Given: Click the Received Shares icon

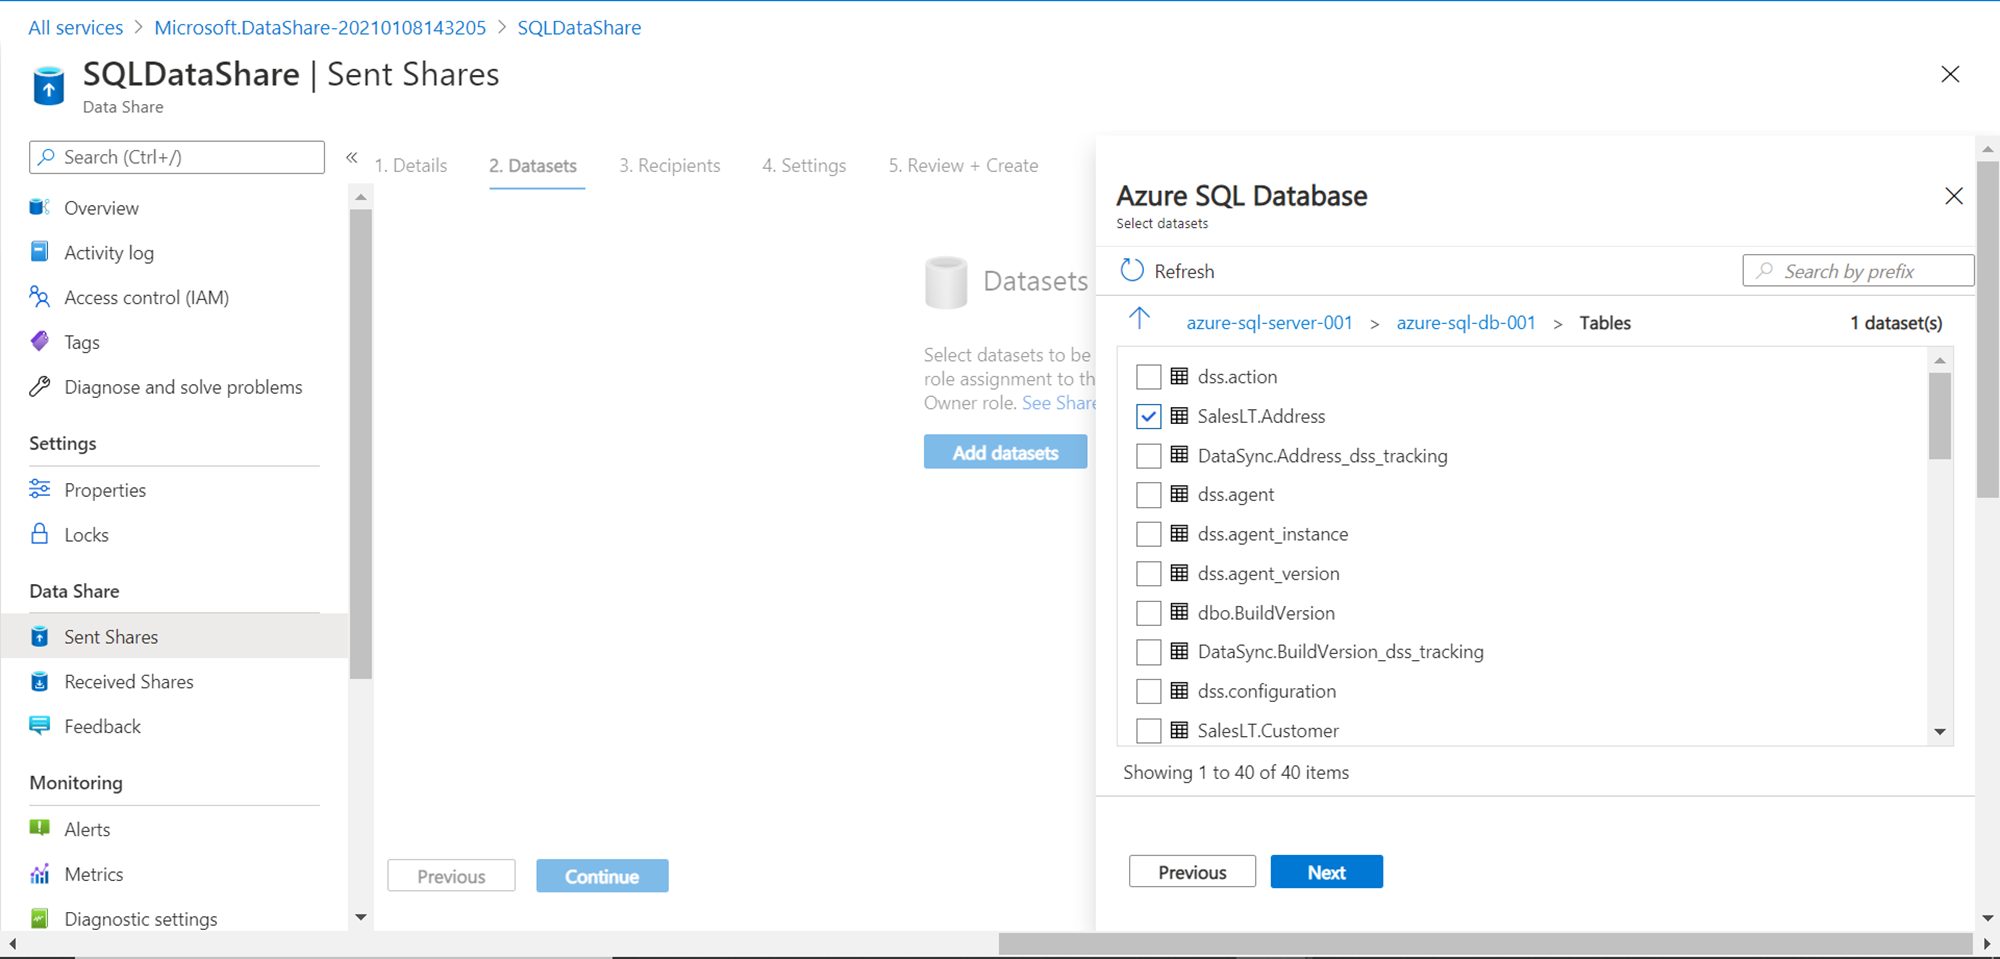Looking at the screenshot, I should coord(40,682).
